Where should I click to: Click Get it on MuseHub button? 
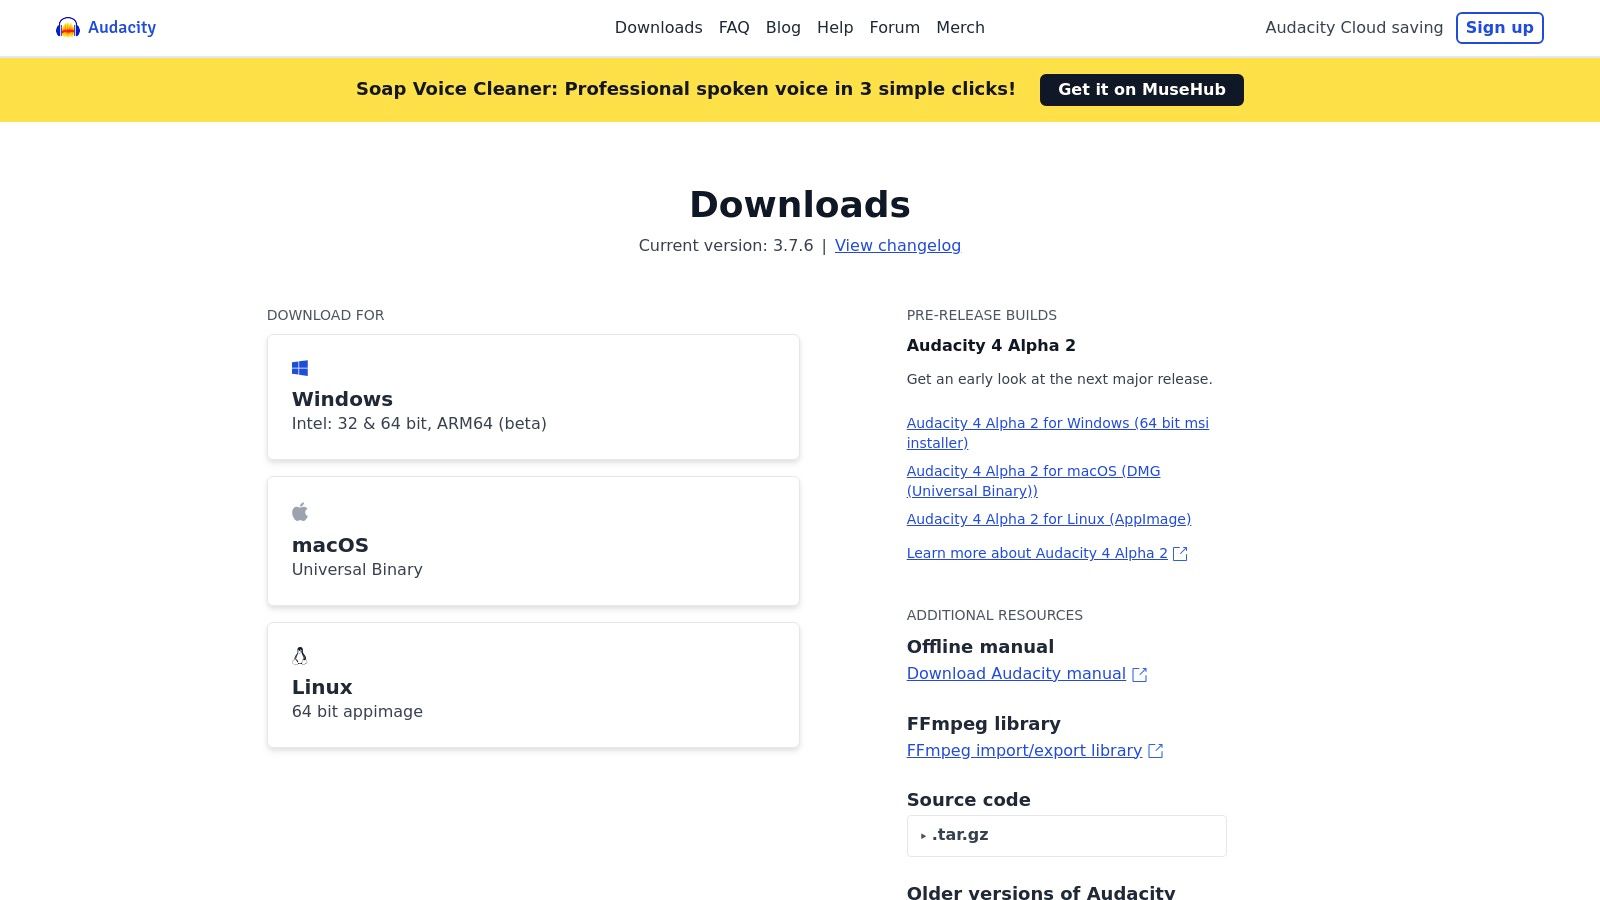coord(1141,90)
